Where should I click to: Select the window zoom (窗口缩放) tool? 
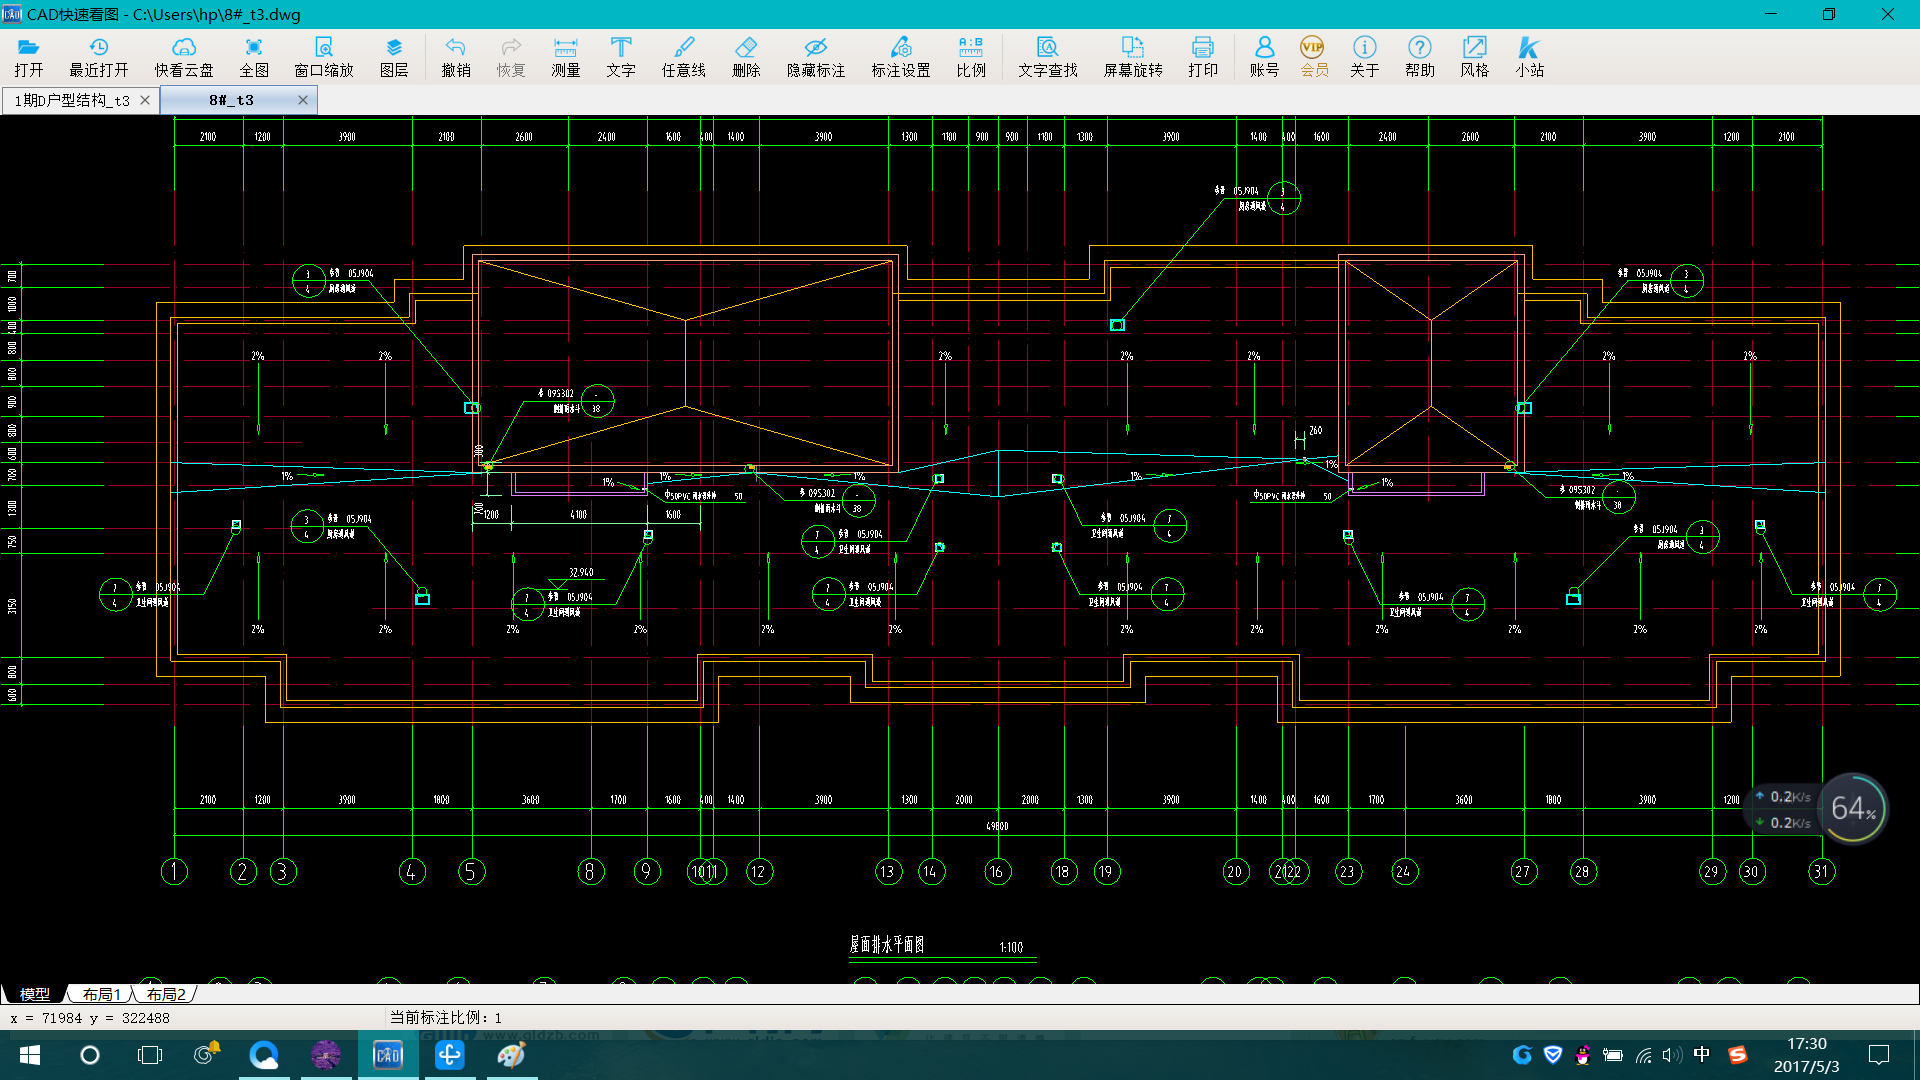click(323, 56)
